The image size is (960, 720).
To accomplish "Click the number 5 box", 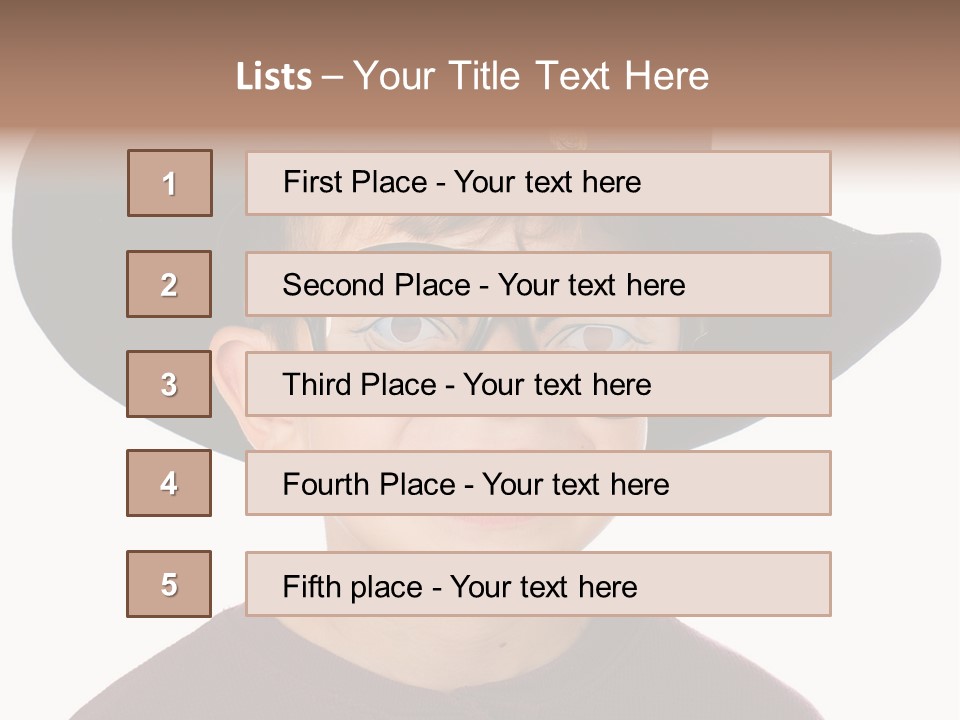I will (x=169, y=584).
